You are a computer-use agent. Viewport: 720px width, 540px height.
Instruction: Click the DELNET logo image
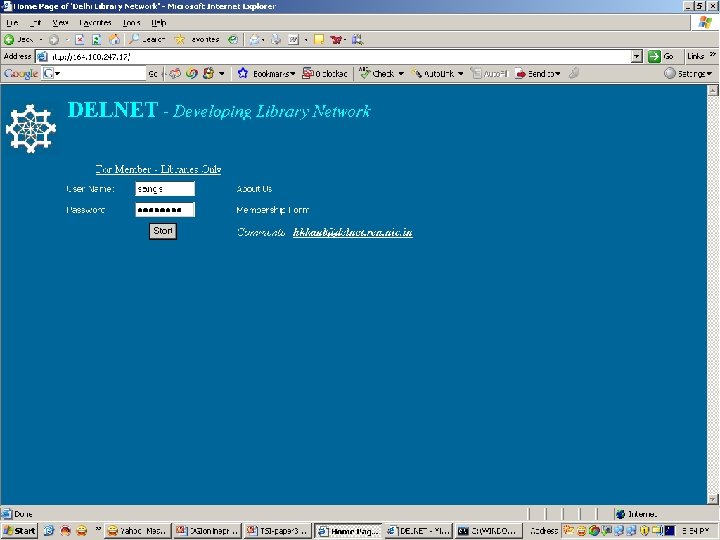coord(31,129)
